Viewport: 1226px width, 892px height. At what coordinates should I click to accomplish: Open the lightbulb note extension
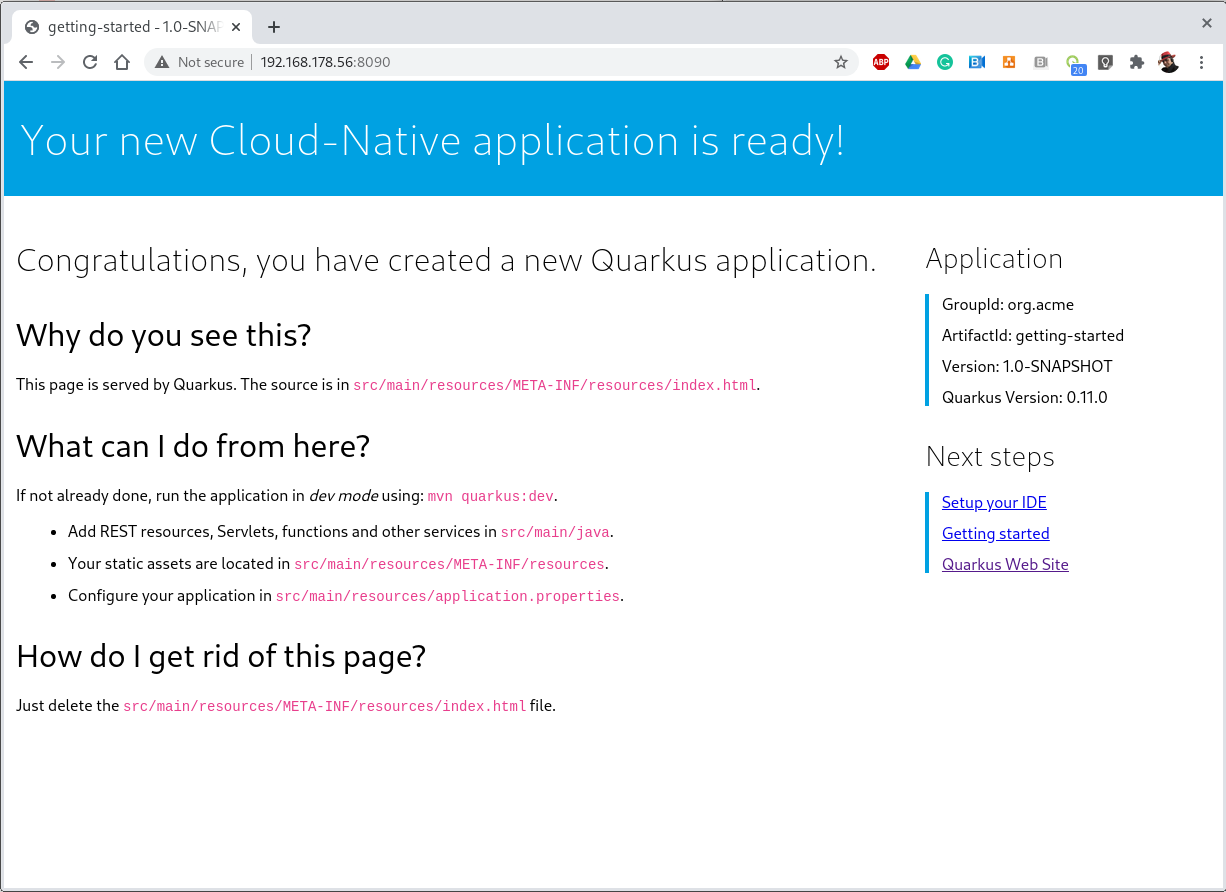click(x=1105, y=62)
